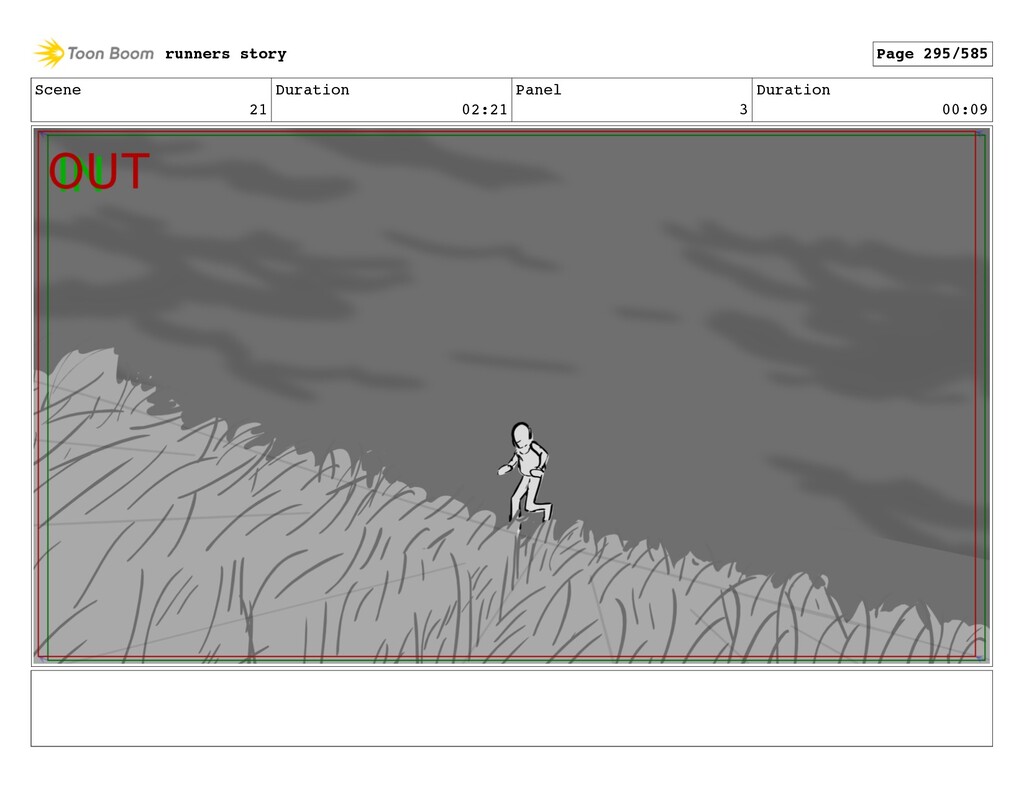Image resolution: width=1024 pixels, height=793 pixels.
Task: Click the empty notes box below the panel
Action: [x=511, y=708]
